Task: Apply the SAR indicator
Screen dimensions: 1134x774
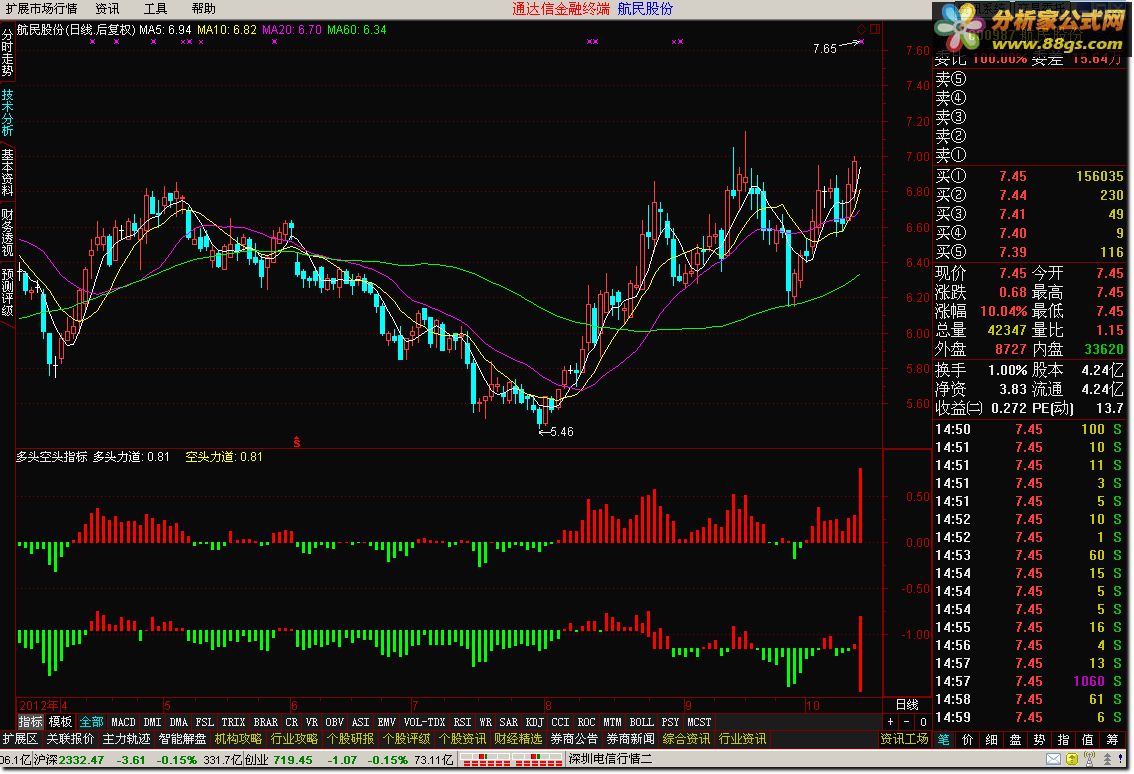Action: pyautogui.click(x=508, y=722)
